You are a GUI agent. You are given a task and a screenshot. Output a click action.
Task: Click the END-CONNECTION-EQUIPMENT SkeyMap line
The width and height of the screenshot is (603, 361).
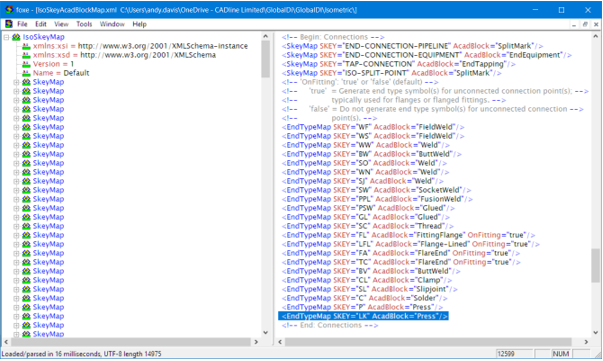(426, 55)
